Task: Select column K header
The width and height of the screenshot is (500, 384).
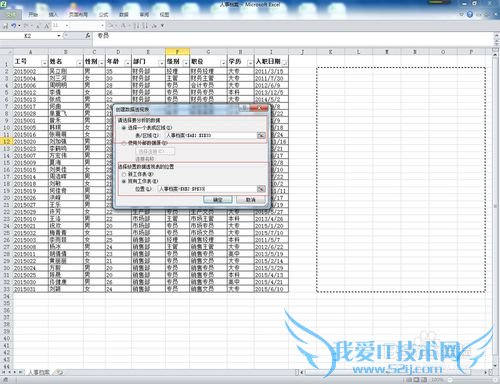Action: [330, 52]
